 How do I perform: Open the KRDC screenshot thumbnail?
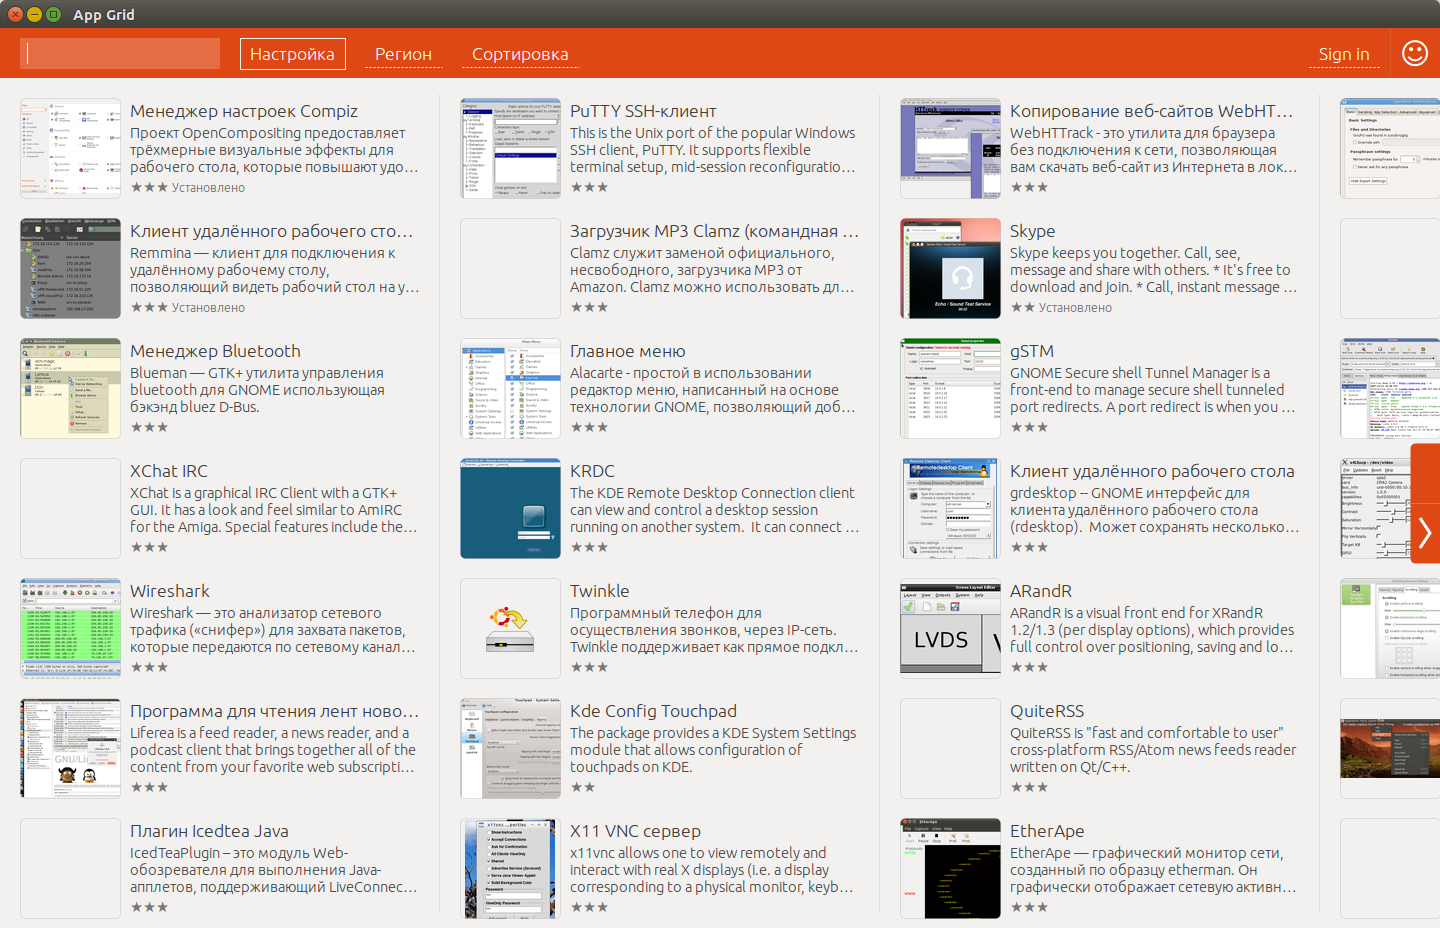pos(510,508)
